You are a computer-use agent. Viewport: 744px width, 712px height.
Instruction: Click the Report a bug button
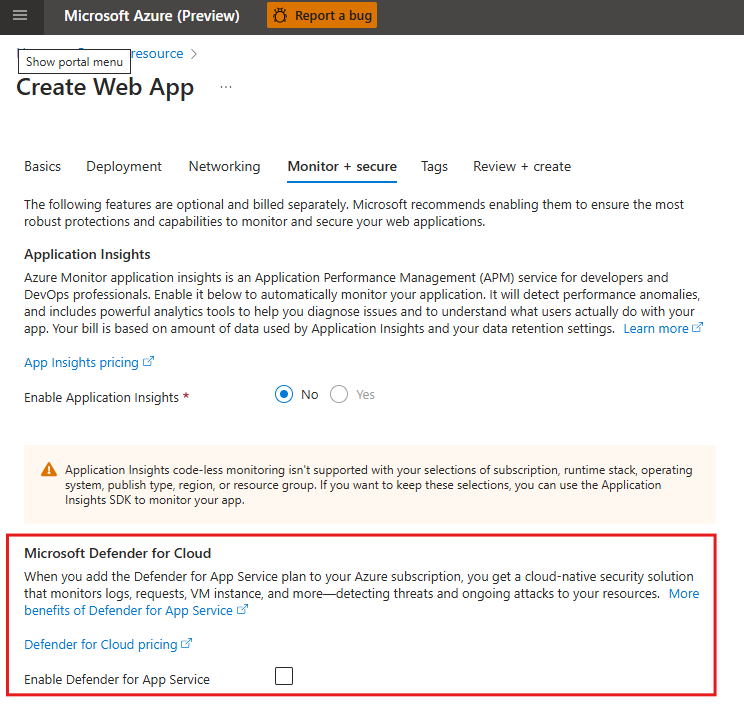point(322,16)
